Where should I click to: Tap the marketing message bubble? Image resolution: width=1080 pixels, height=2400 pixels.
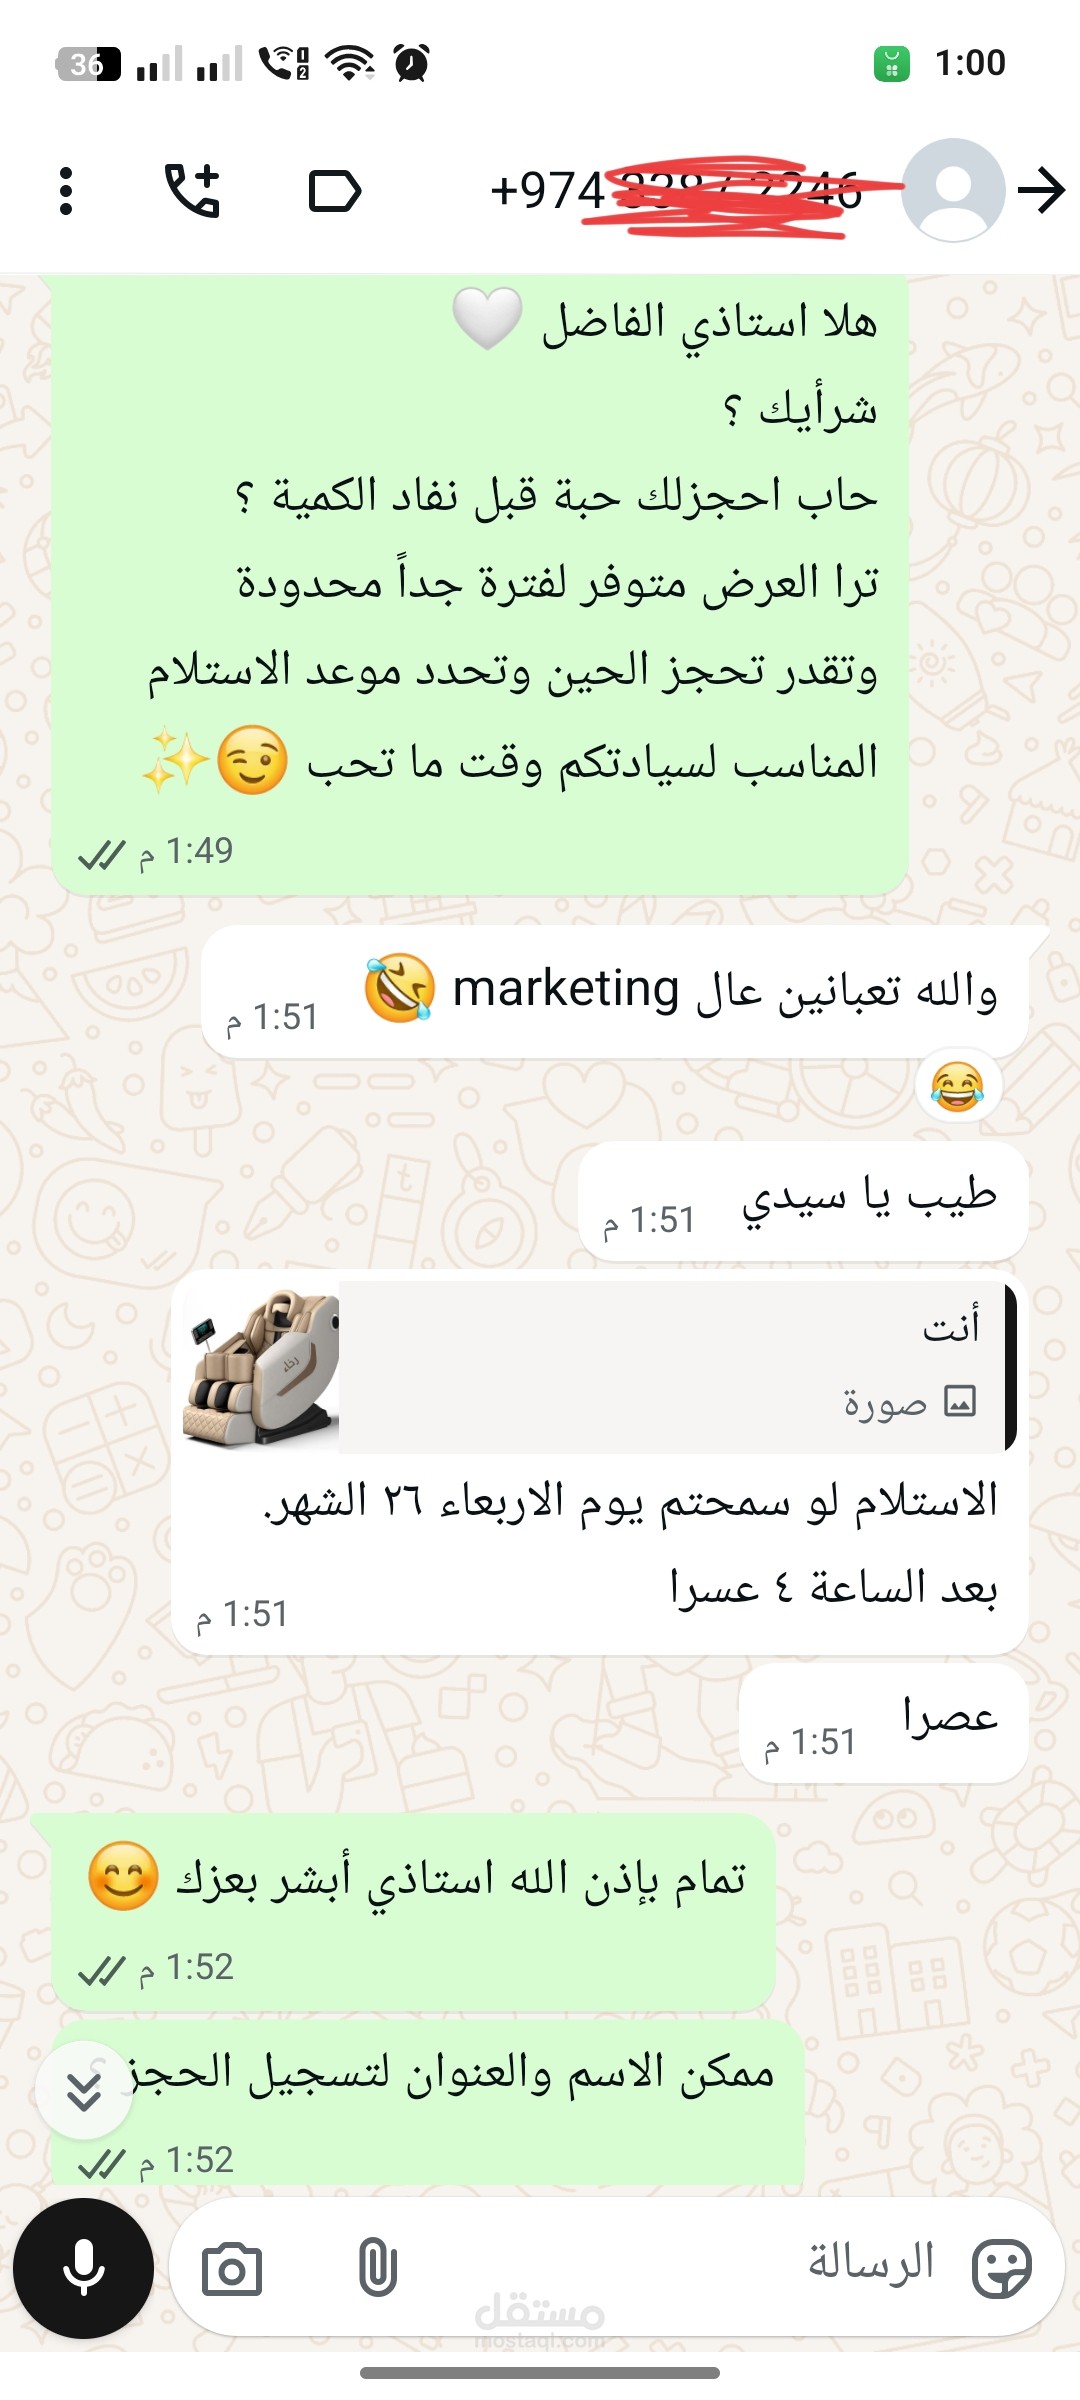click(615, 991)
